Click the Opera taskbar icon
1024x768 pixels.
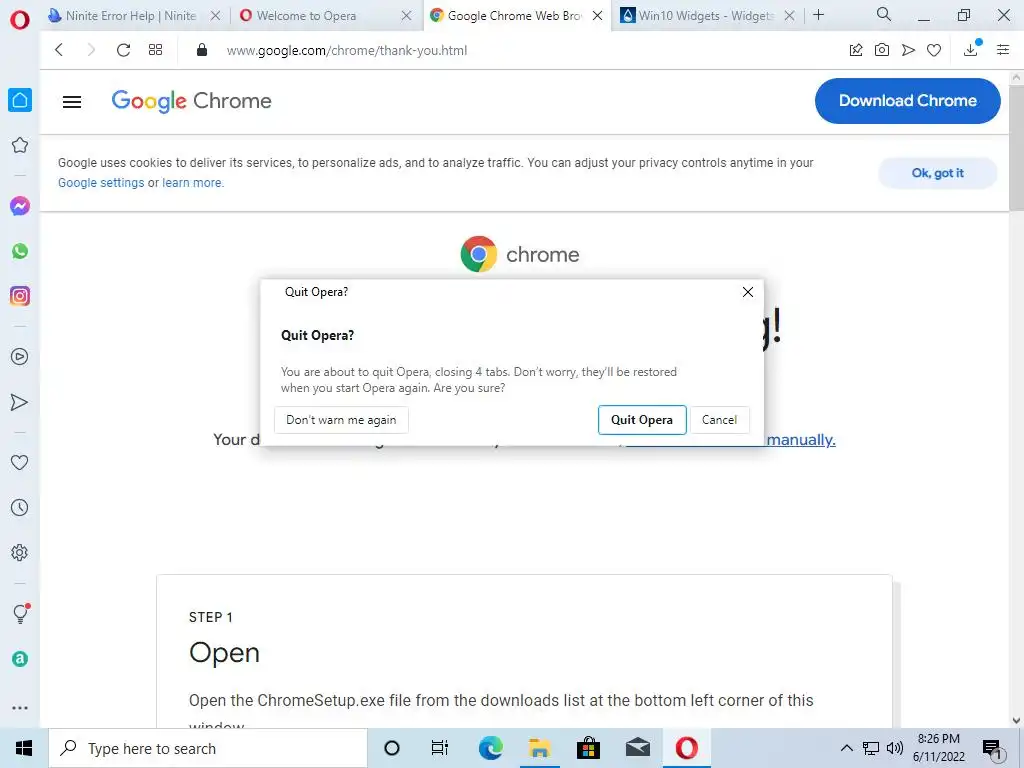coord(686,748)
